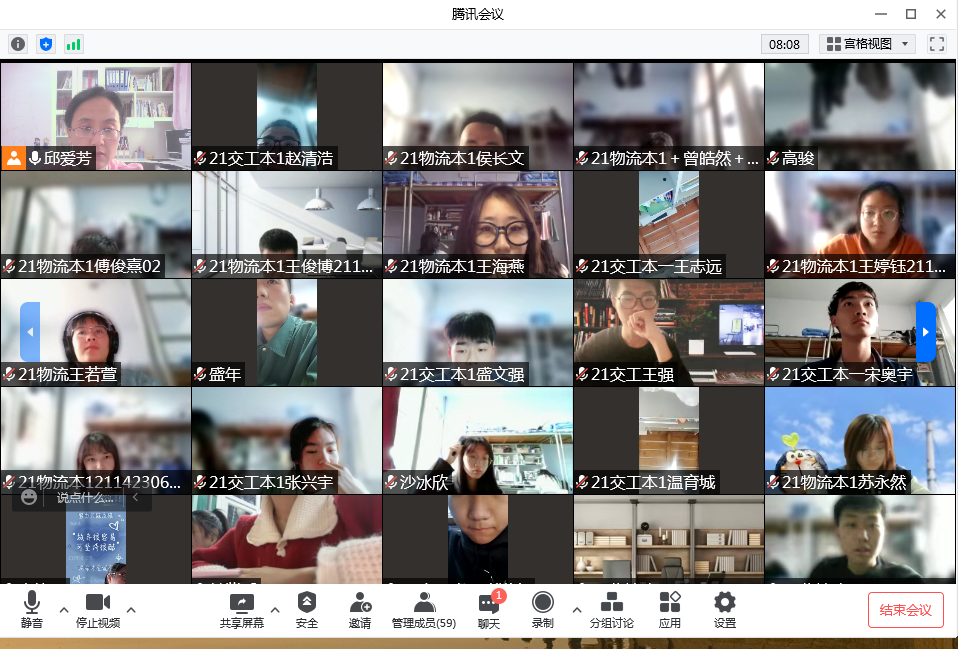
Task: Open the 聊天 chat panel
Action: 489,610
